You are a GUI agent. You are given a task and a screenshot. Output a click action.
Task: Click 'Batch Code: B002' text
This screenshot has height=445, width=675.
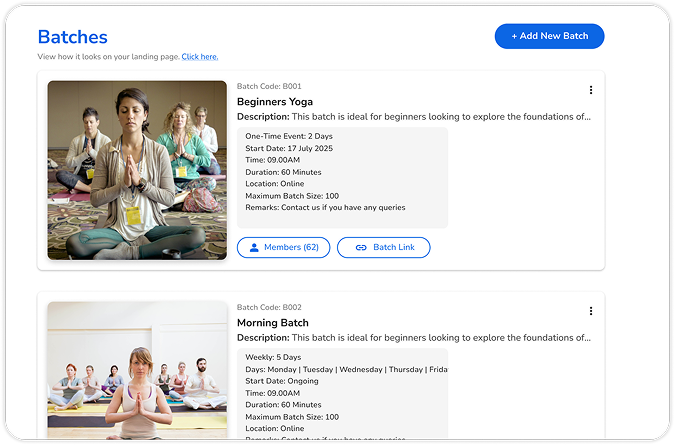coord(269,307)
